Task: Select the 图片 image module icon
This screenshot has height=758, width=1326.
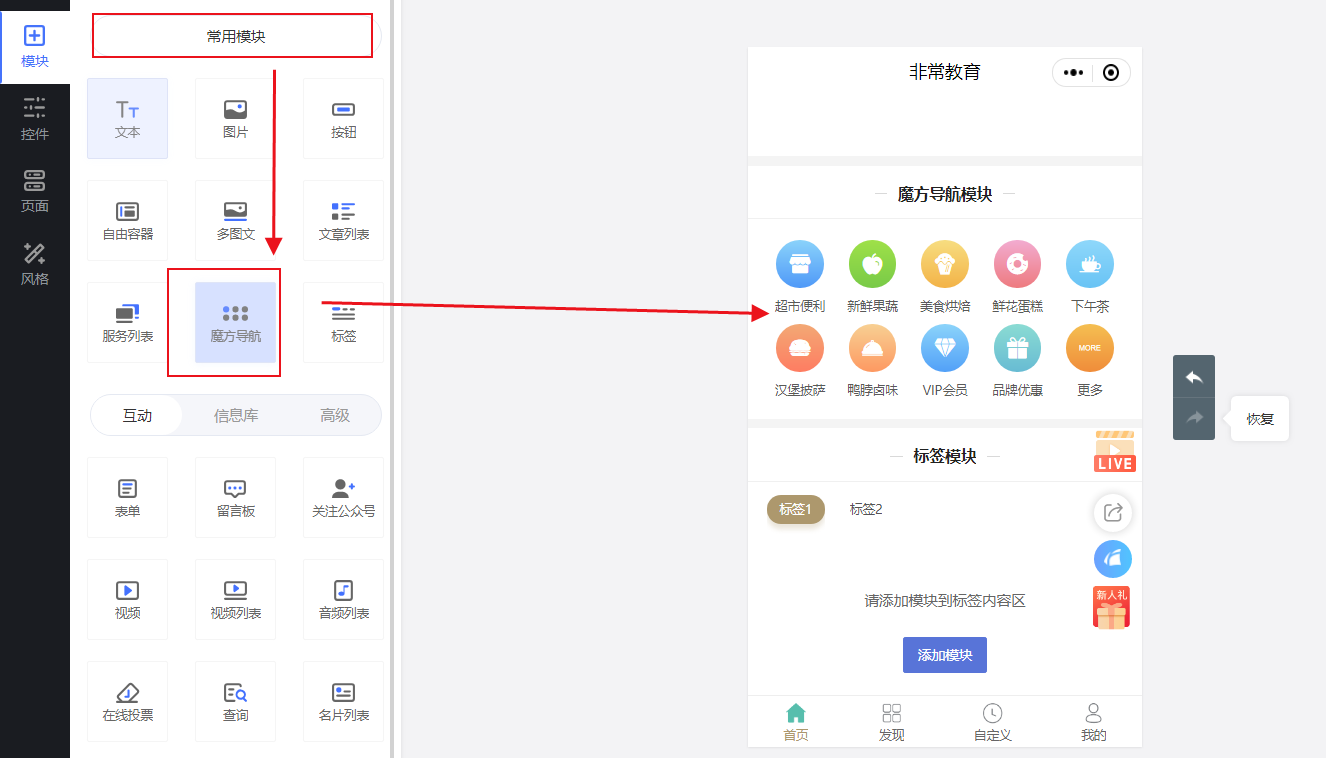Action: (x=235, y=117)
